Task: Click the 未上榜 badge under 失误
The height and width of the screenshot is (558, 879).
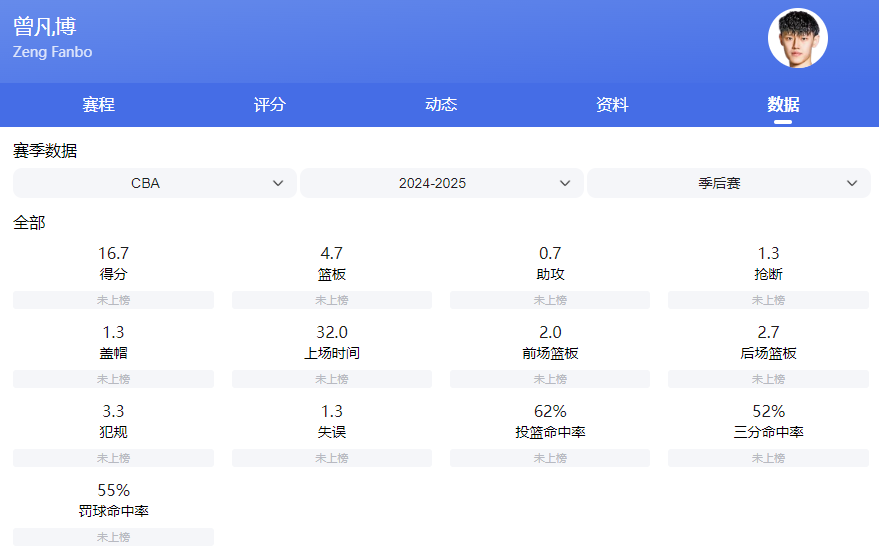Action: (332, 458)
